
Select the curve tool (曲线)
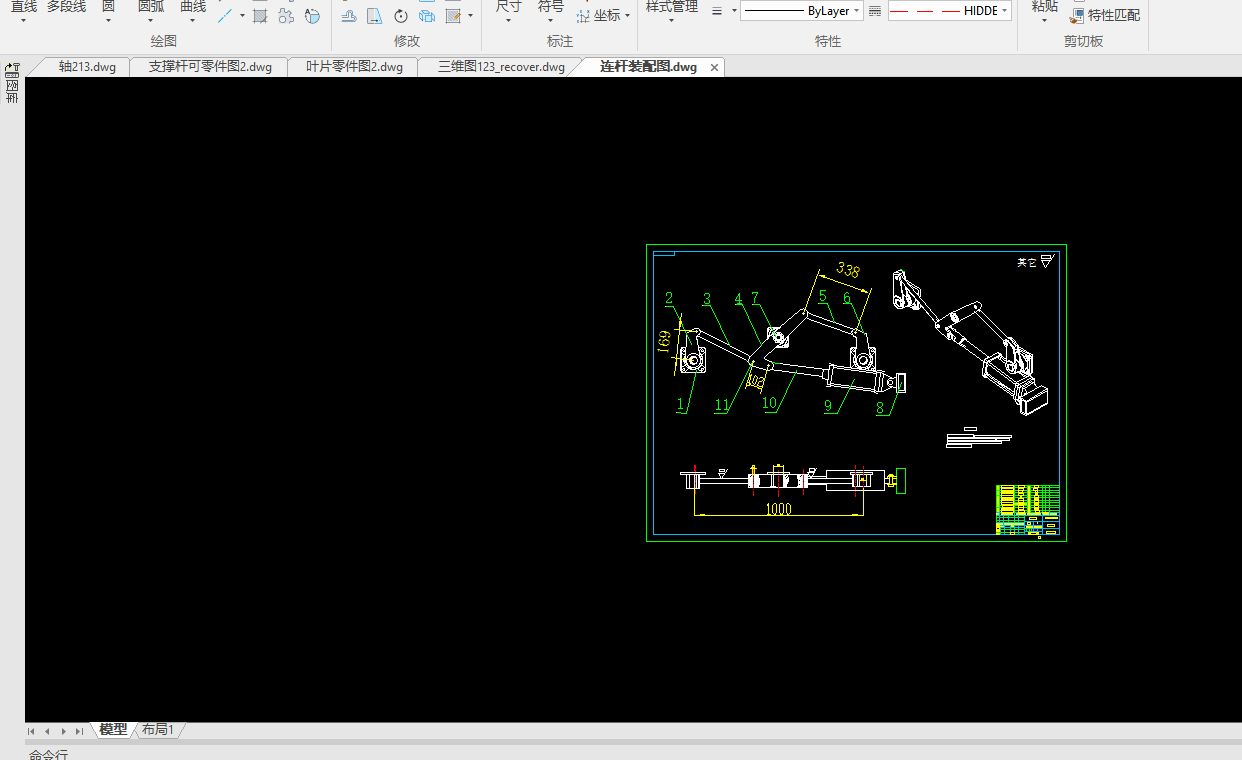click(x=193, y=7)
